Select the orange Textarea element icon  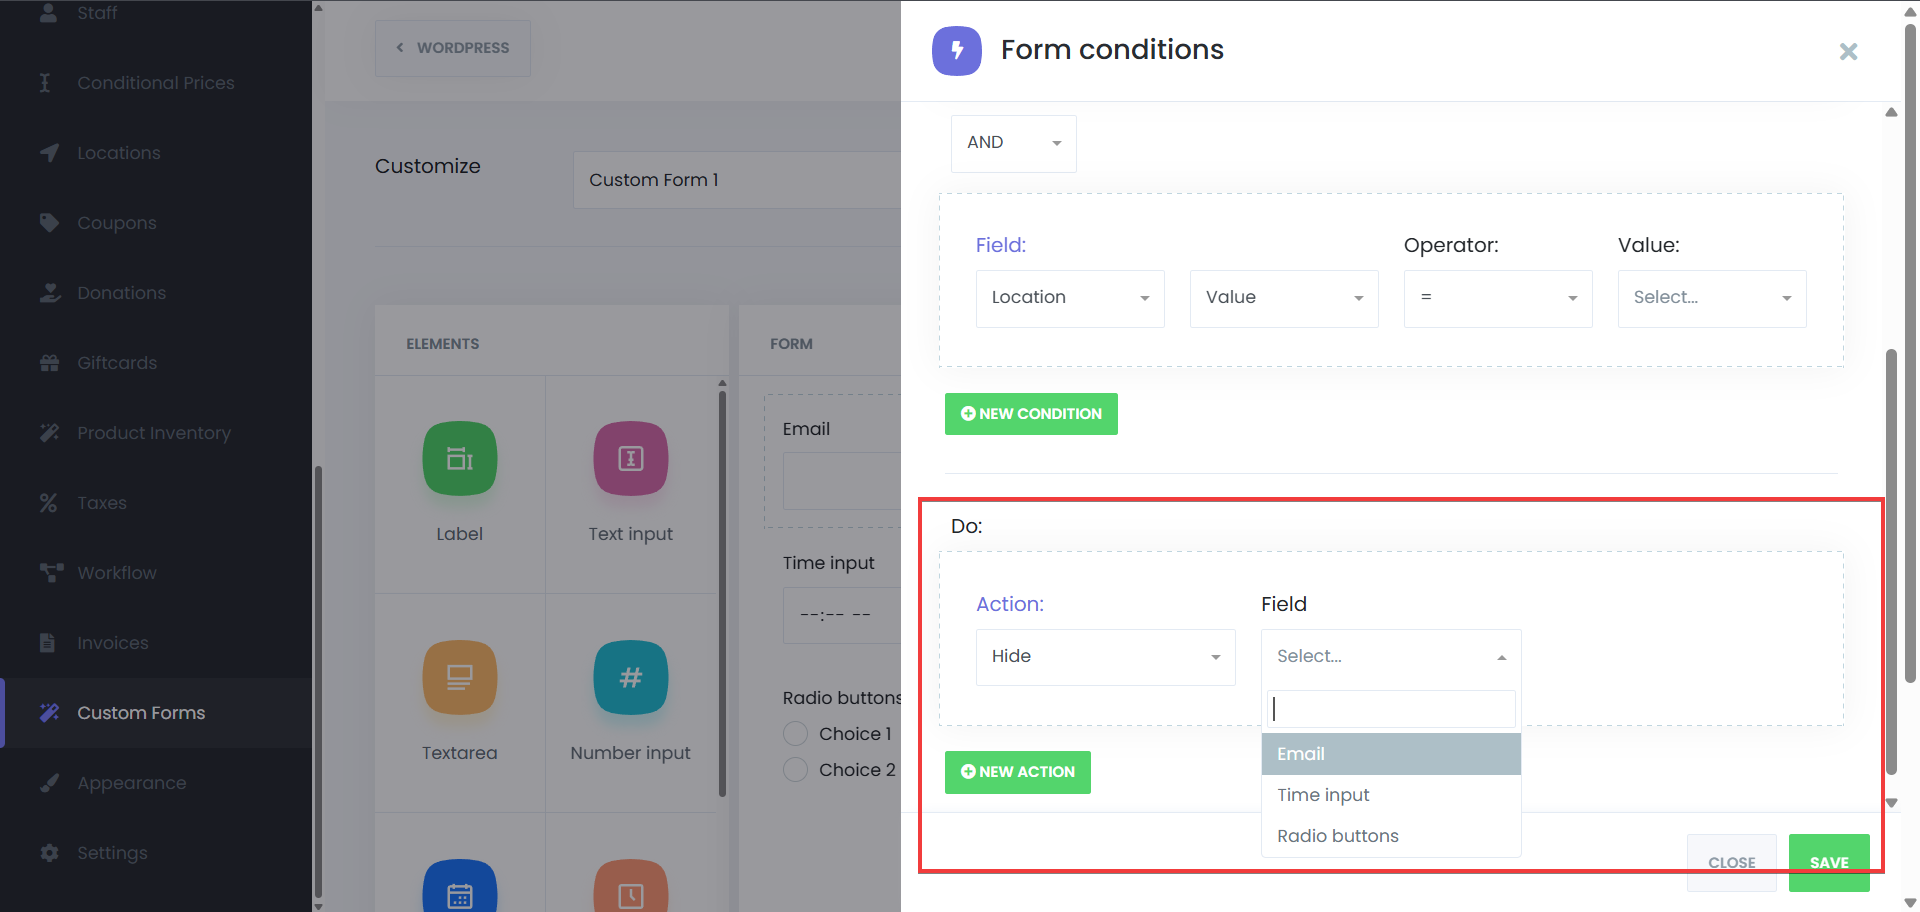[x=459, y=678]
